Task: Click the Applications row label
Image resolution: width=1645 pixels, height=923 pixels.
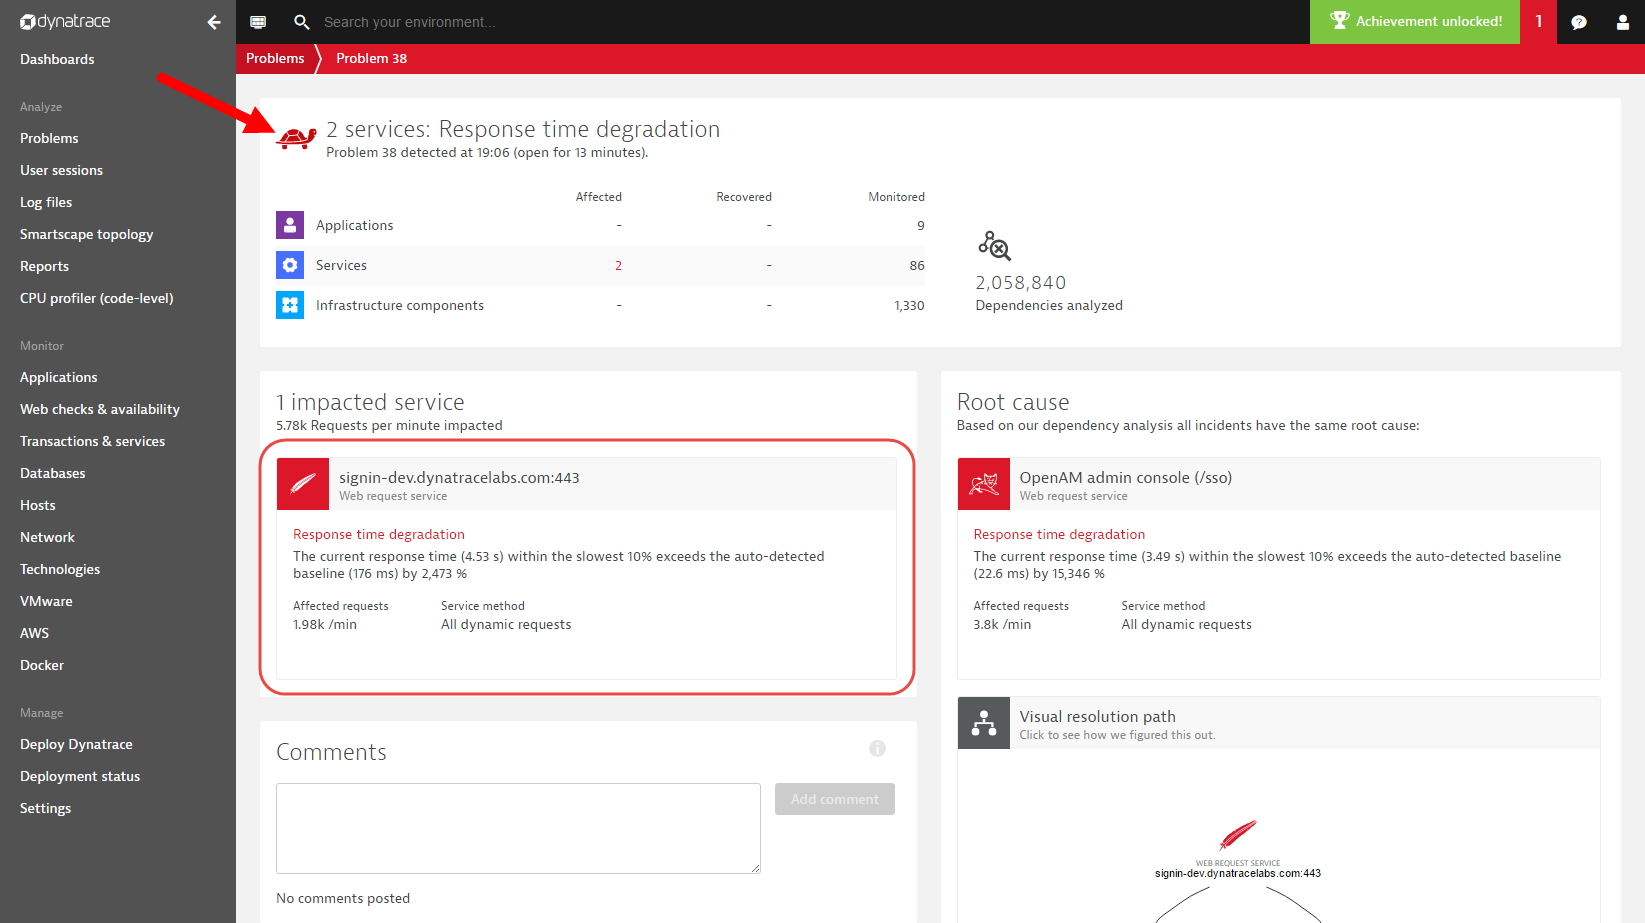Action: point(354,225)
